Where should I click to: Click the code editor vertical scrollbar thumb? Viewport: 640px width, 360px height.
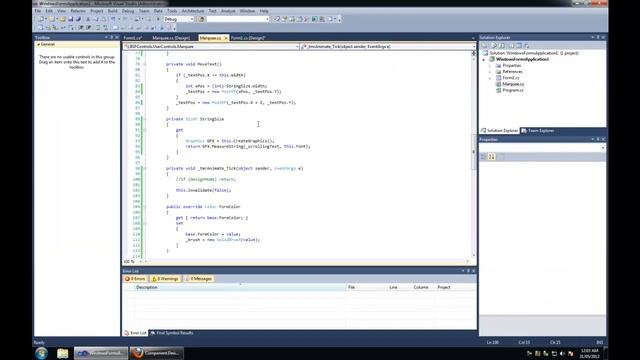click(x=473, y=152)
